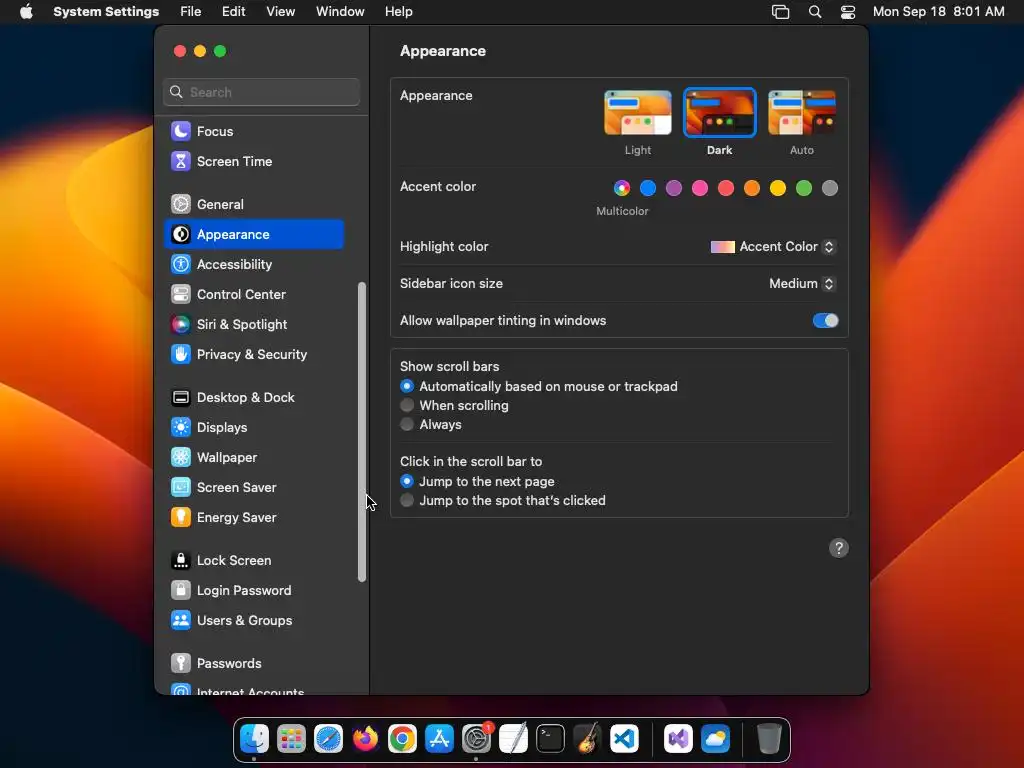Choose green accent color

pos(804,188)
